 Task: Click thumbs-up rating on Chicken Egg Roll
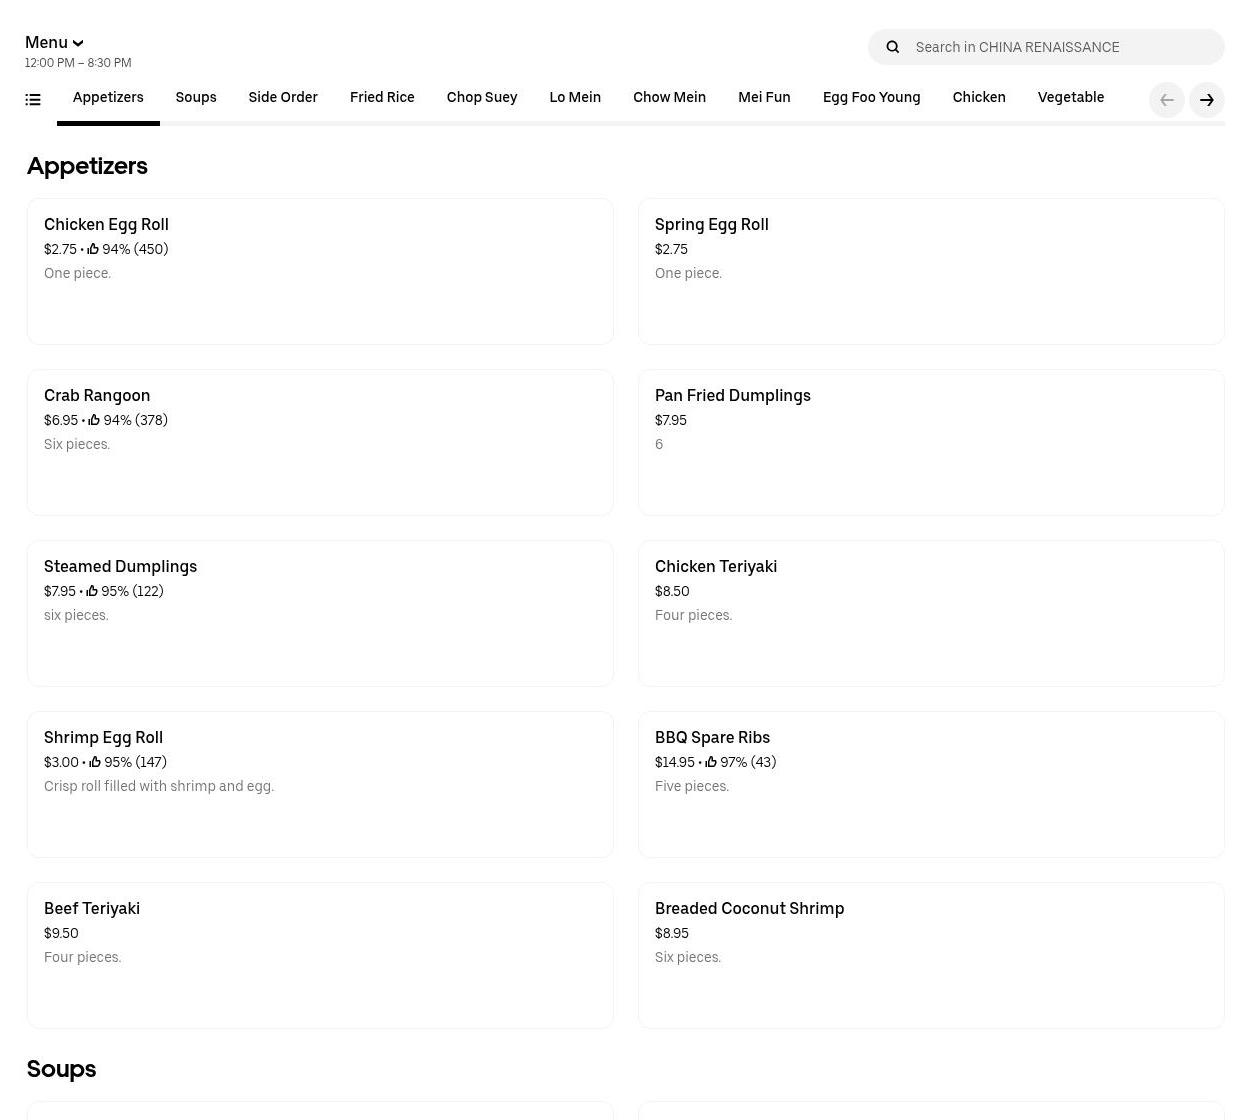(93, 249)
